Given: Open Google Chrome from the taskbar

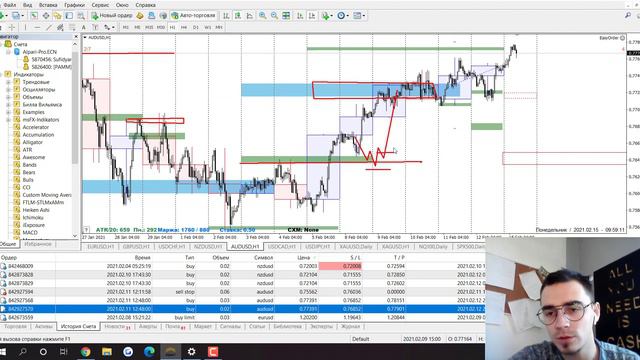Looking at the screenshot, I should coord(85,351).
